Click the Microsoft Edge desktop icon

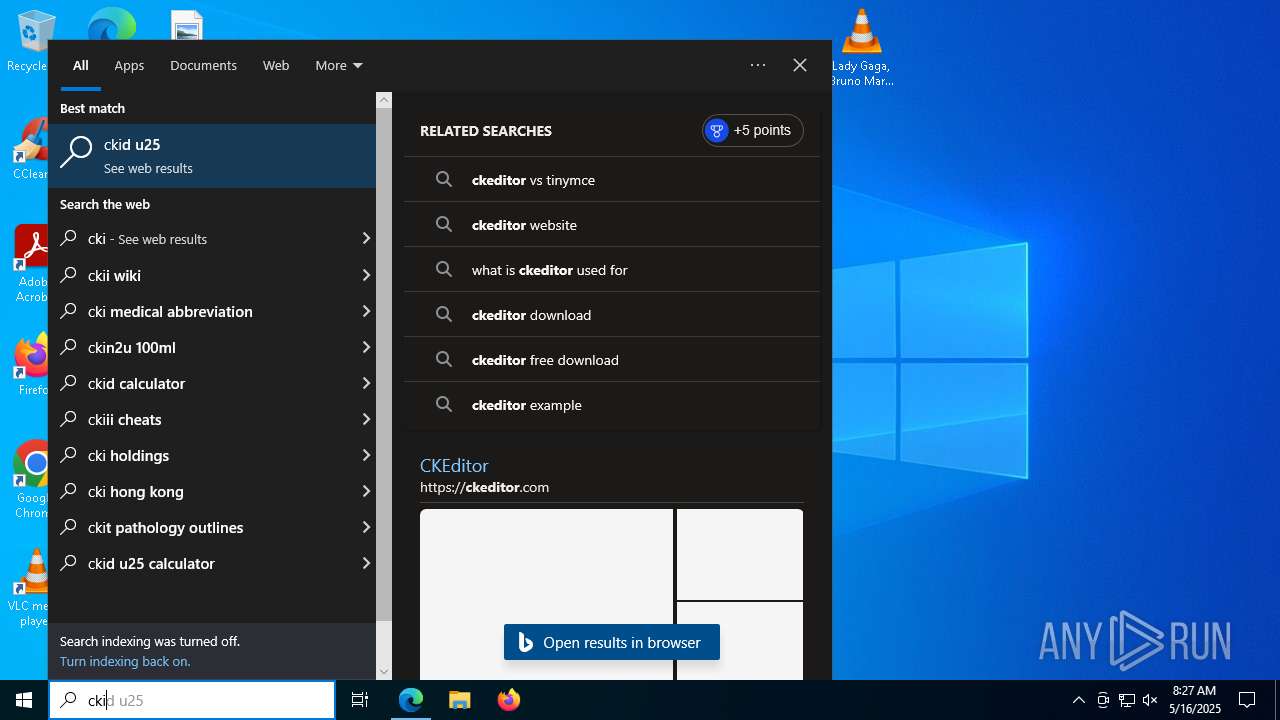click(111, 24)
